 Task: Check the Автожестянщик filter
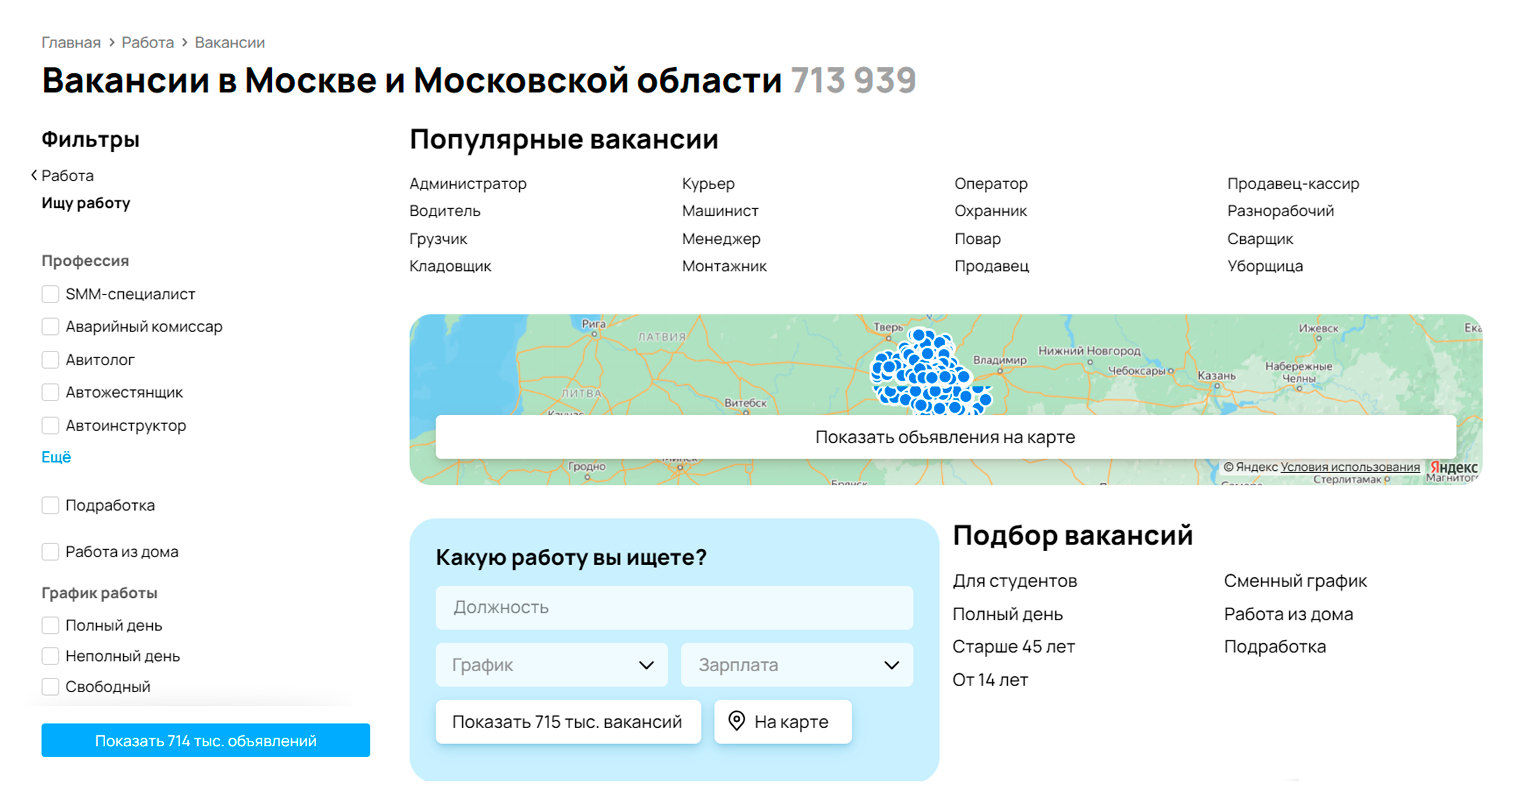50,393
